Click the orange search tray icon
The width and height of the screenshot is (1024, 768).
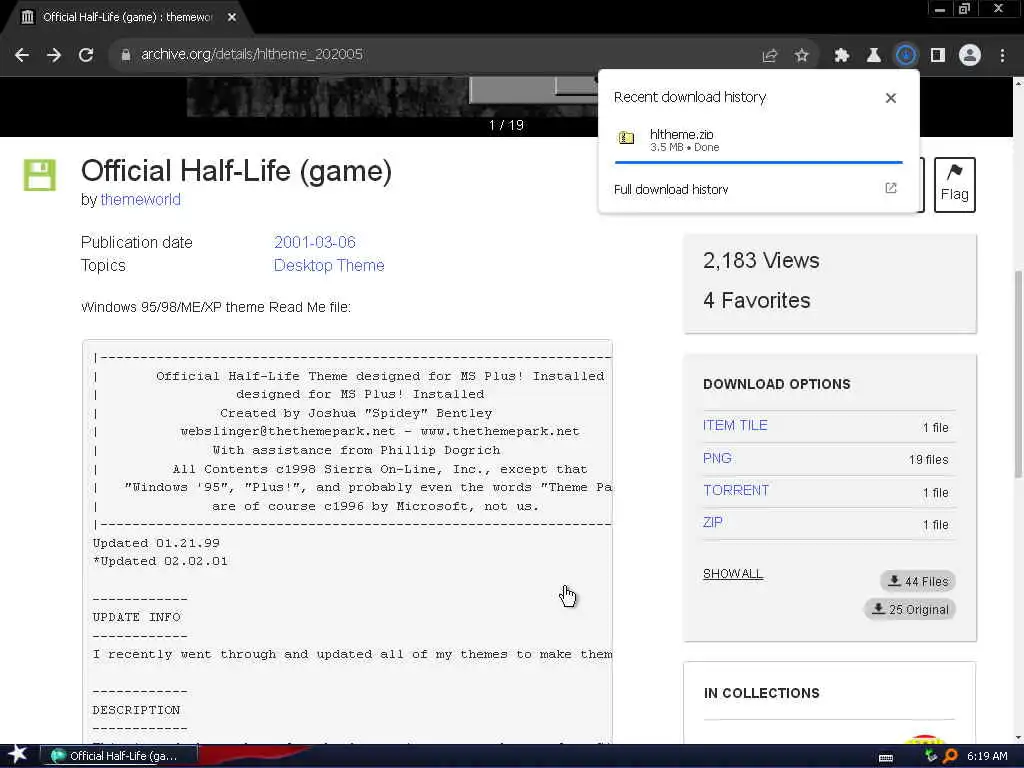pos(950,756)
